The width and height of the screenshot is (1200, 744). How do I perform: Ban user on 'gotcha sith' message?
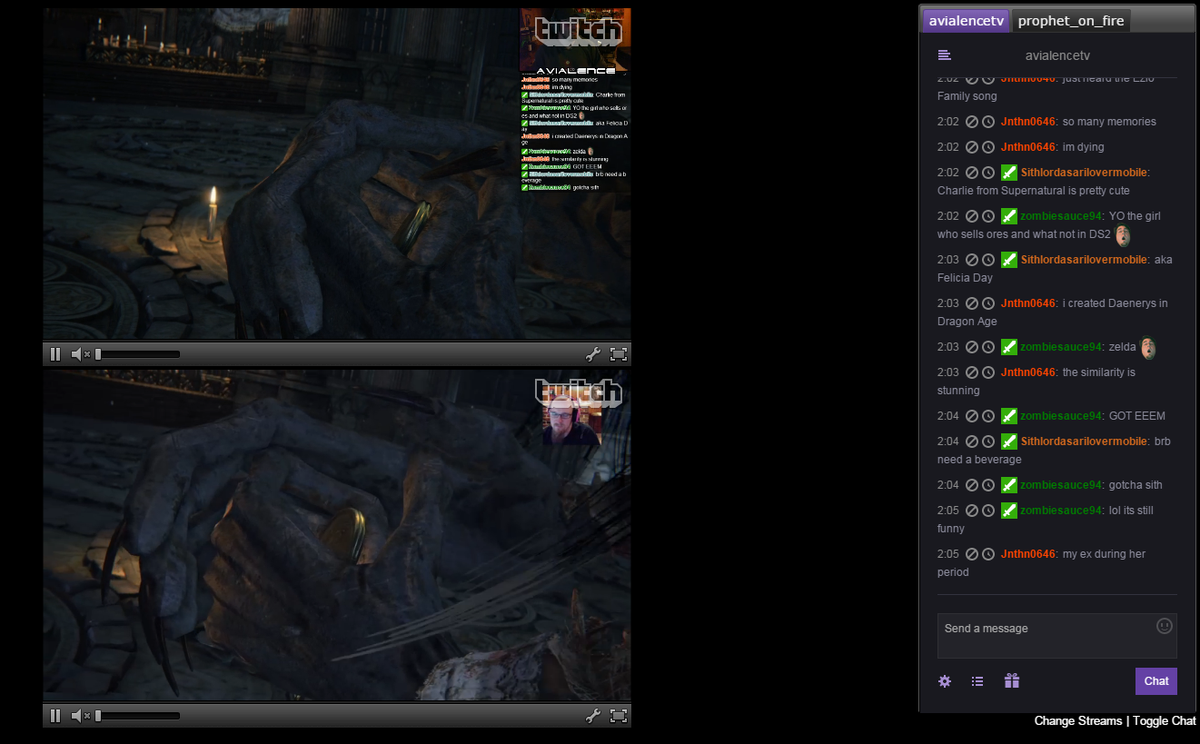971,485
